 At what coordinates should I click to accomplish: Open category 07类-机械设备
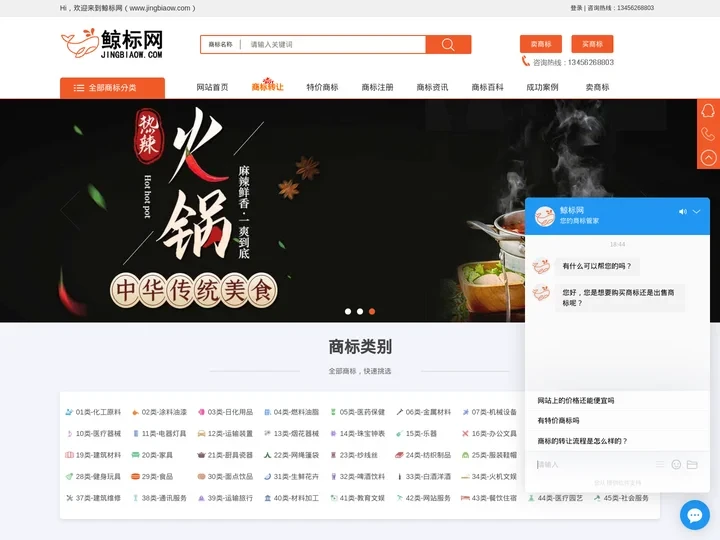tap(489, 412)
